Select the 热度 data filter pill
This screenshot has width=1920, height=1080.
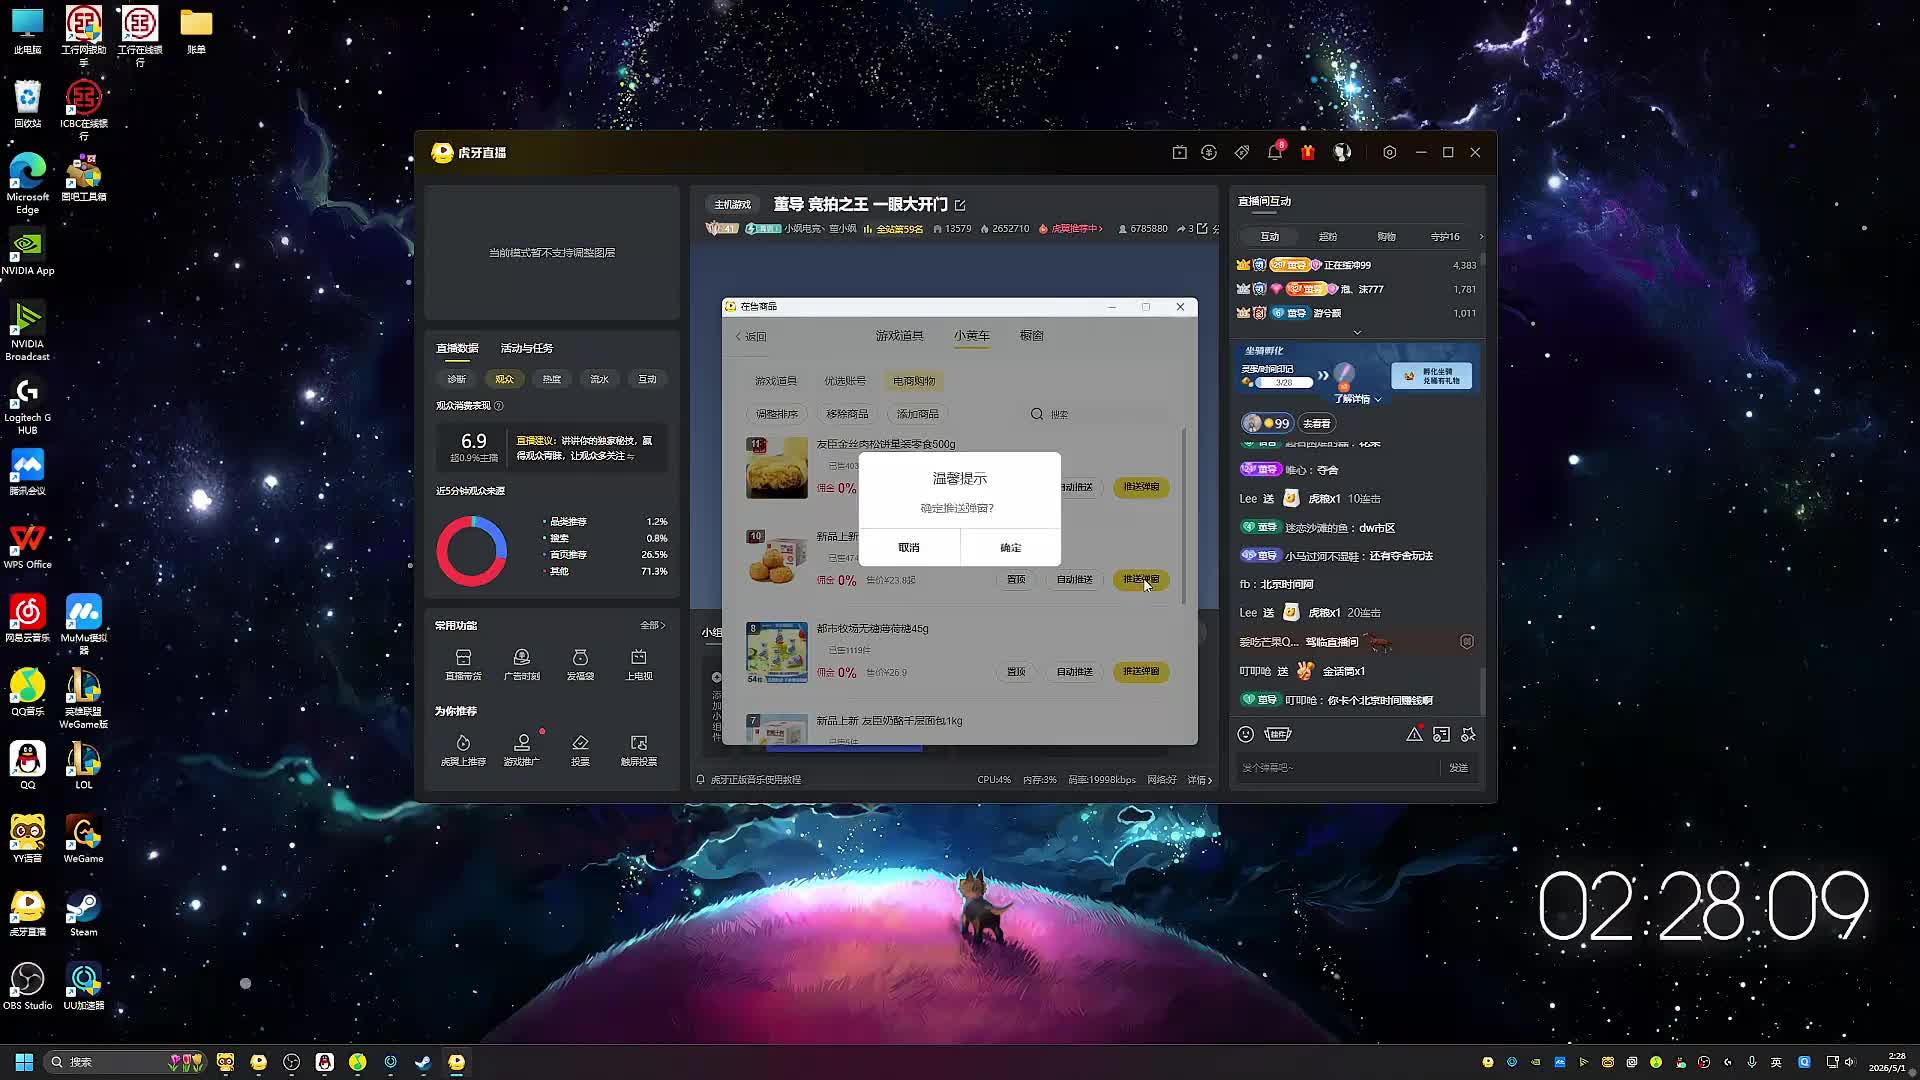click(x=552, y=379)
